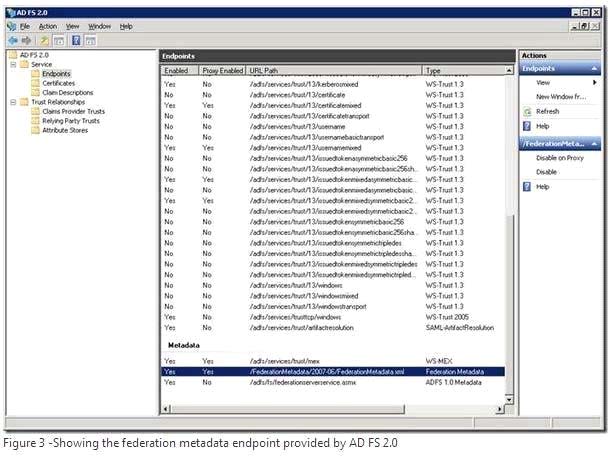This screenshot has height=456, width=612.
Task: Click the Attribute Stores folder icon
Action: click(36, 130)
